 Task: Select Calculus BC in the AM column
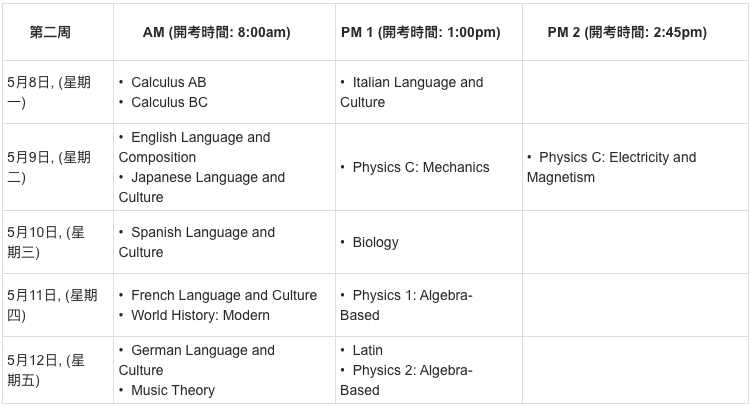[x=169, y=102]
